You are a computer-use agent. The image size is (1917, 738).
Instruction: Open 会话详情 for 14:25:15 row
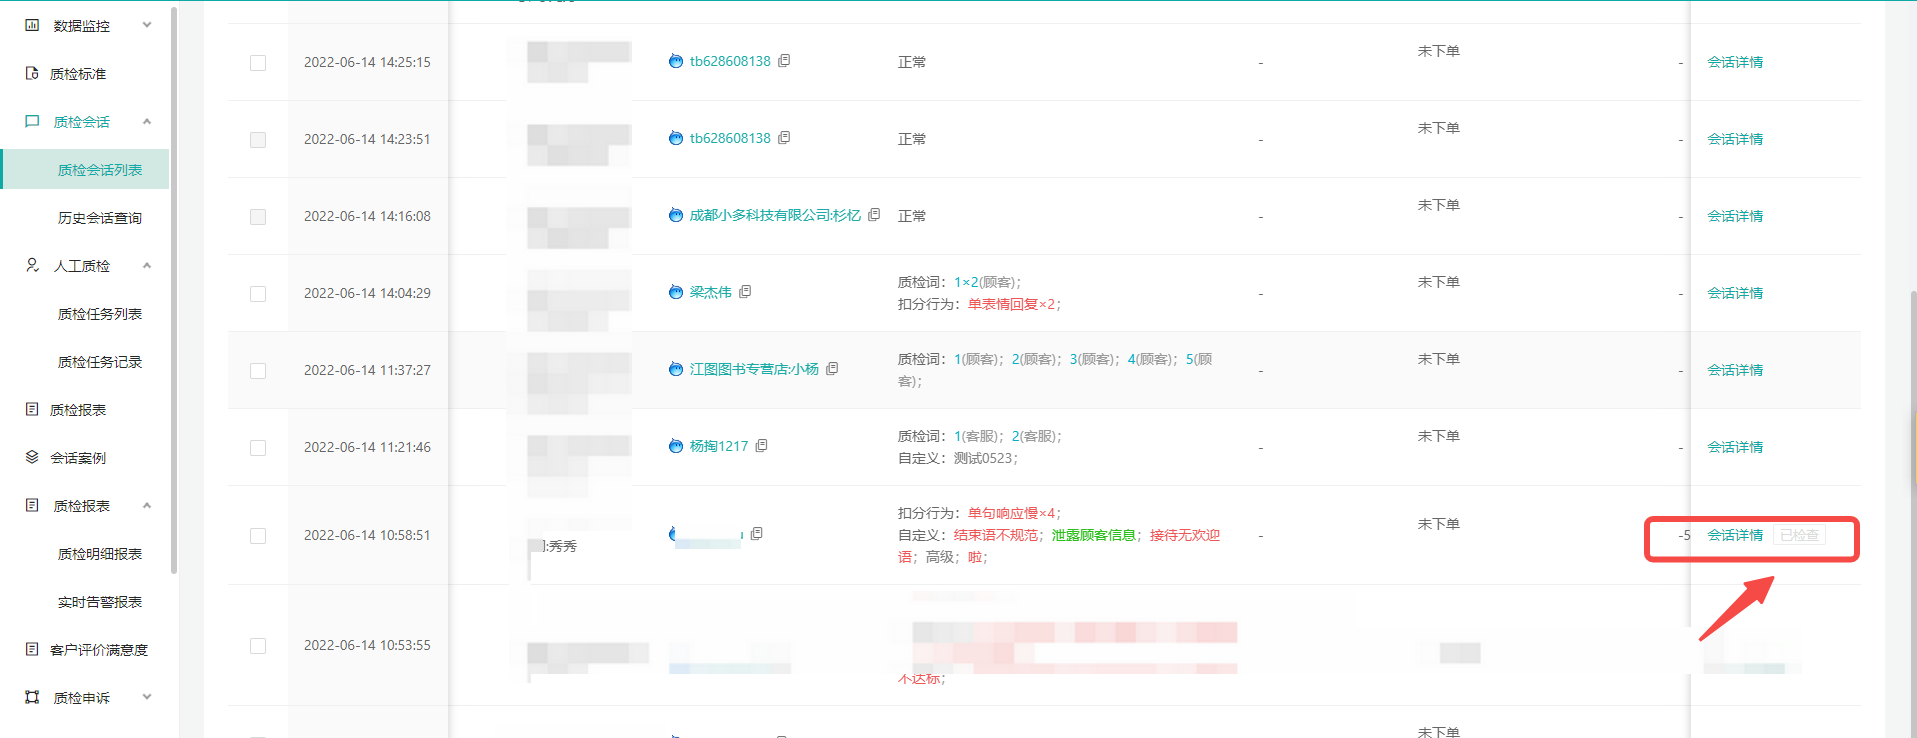[x=1735, y=62]
